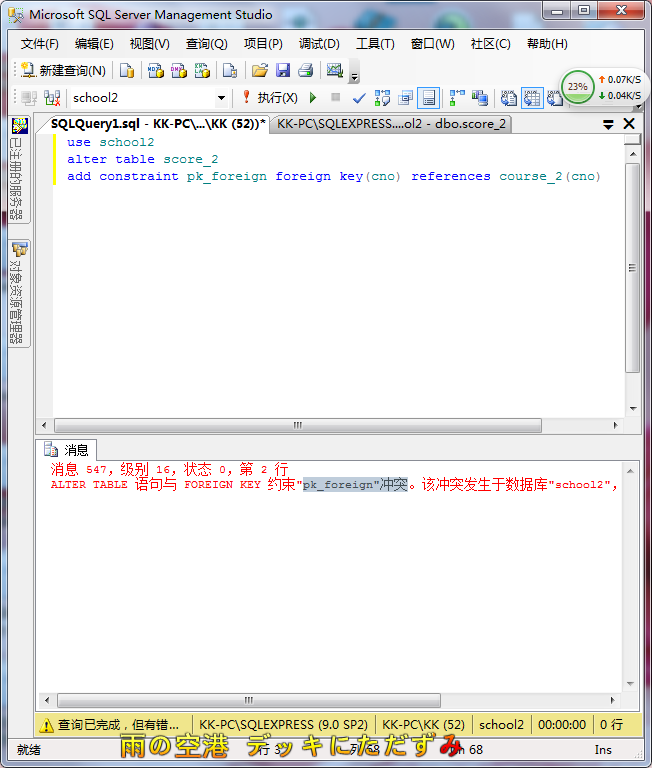The width and height of the screenshot is (652, 768).
Task: Click the Open File folder icon
Action: [260, 71]
